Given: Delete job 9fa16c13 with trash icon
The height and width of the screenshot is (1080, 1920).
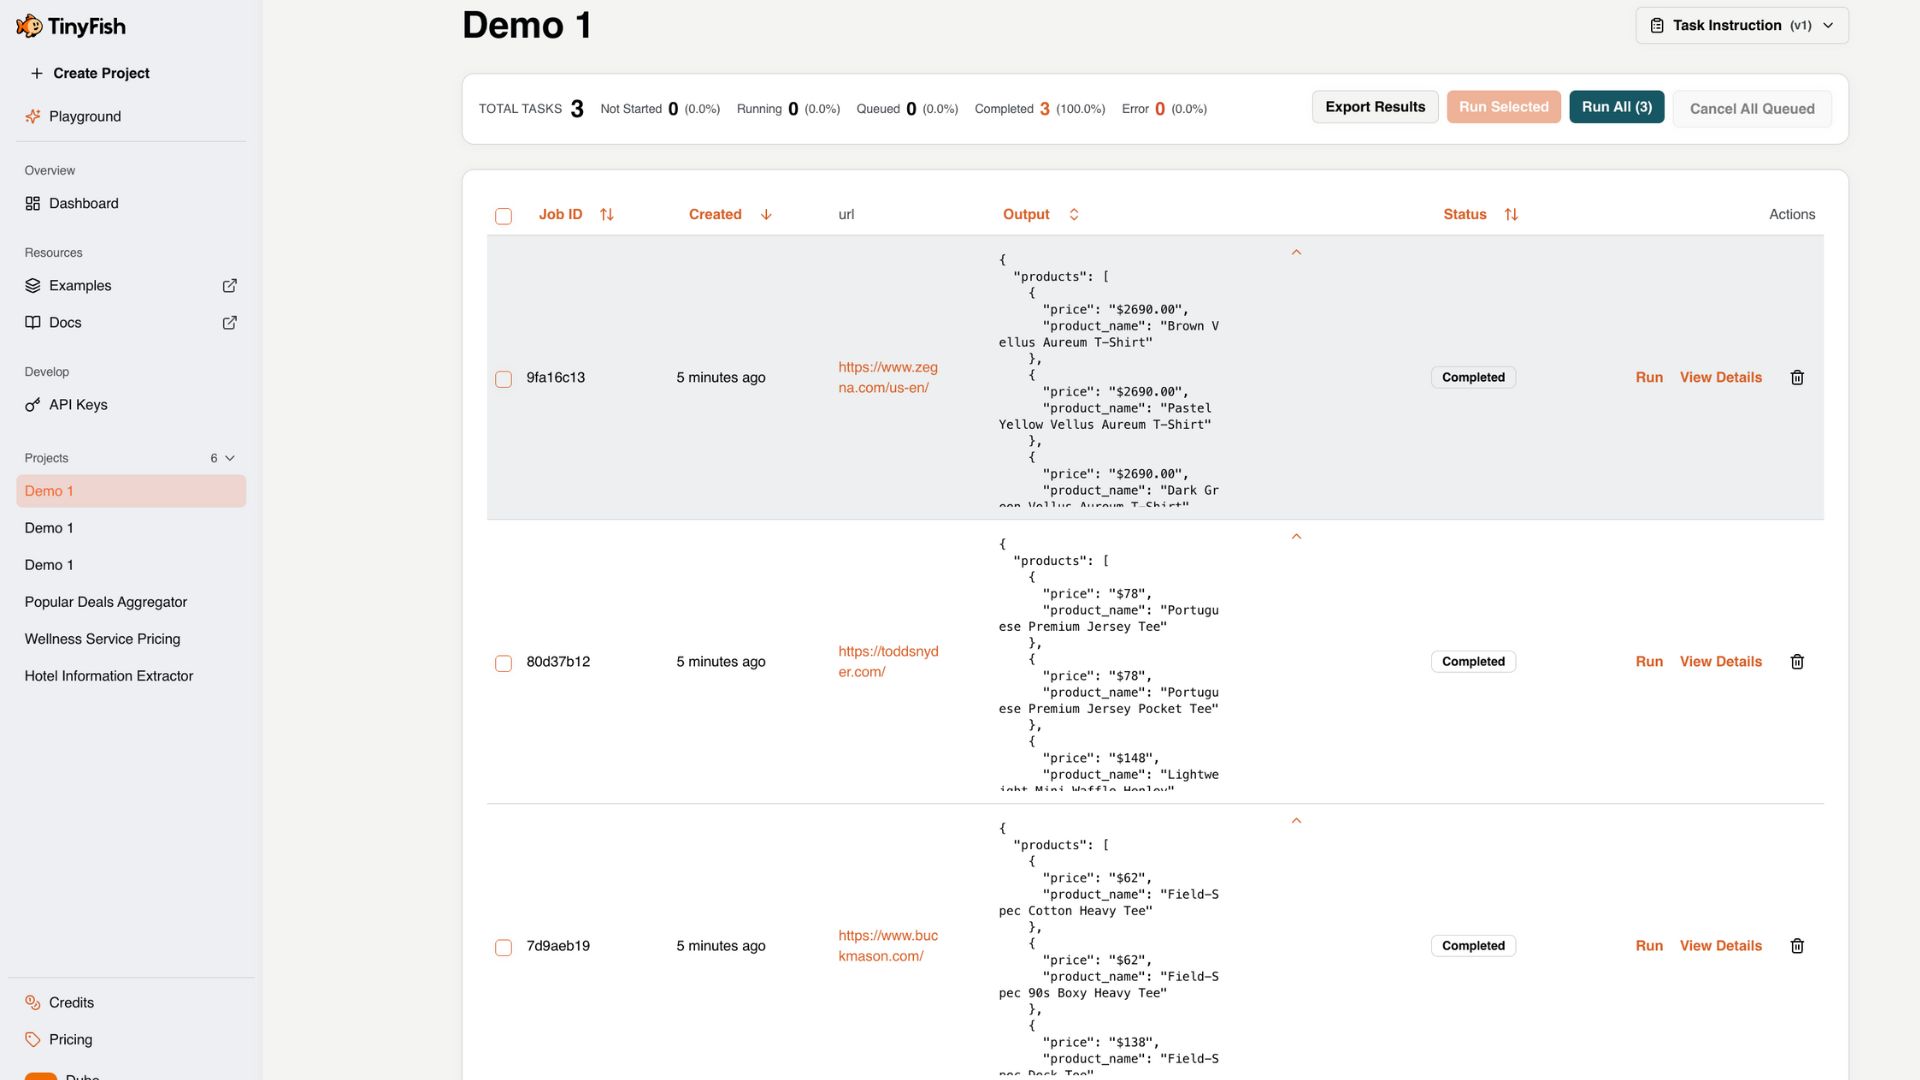Looking at the screenshot, I should (1797, 378).
